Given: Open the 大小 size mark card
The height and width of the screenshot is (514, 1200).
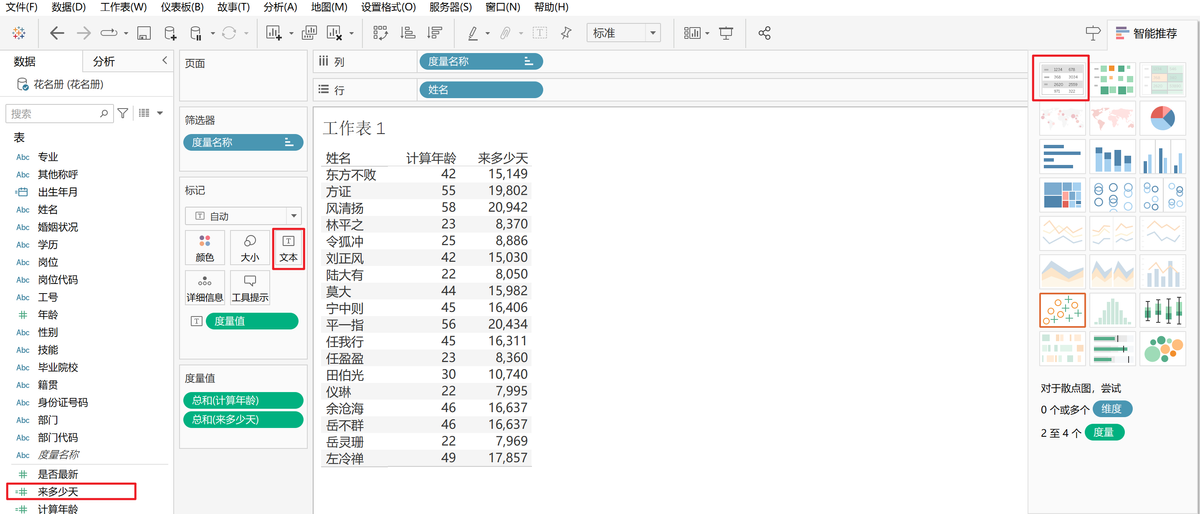Looking at the screenshot, I should pyautogui.click(x=249, y=248).
